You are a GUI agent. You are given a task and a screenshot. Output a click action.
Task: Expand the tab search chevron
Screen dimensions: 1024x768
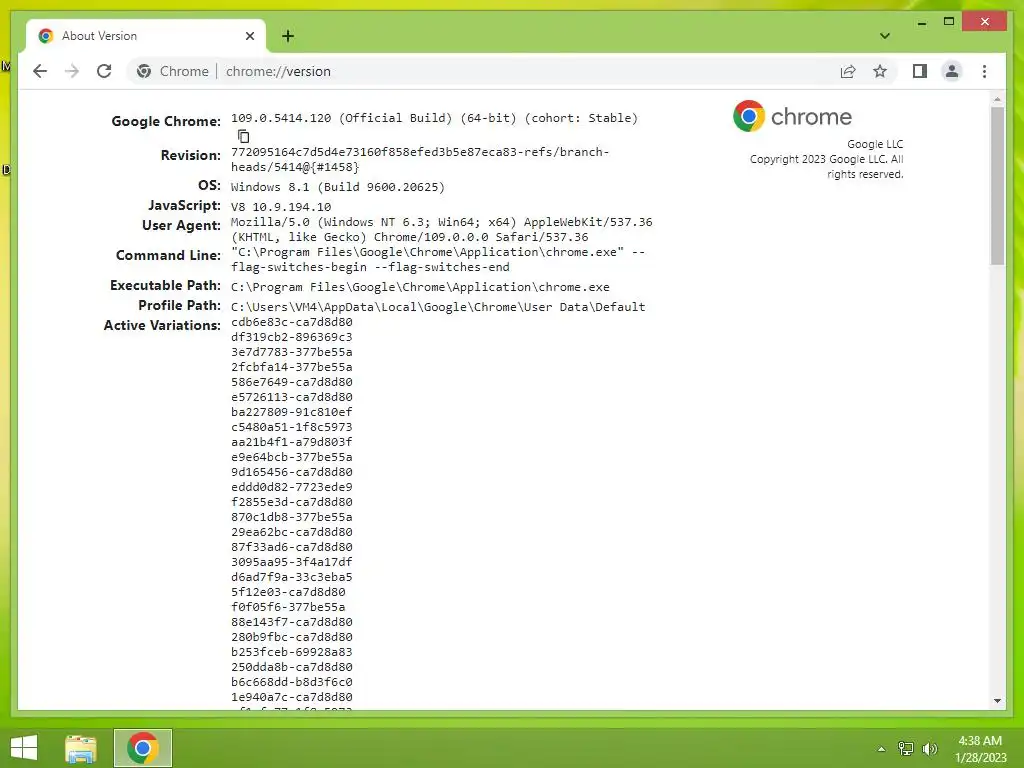click(x=884, y=36)
